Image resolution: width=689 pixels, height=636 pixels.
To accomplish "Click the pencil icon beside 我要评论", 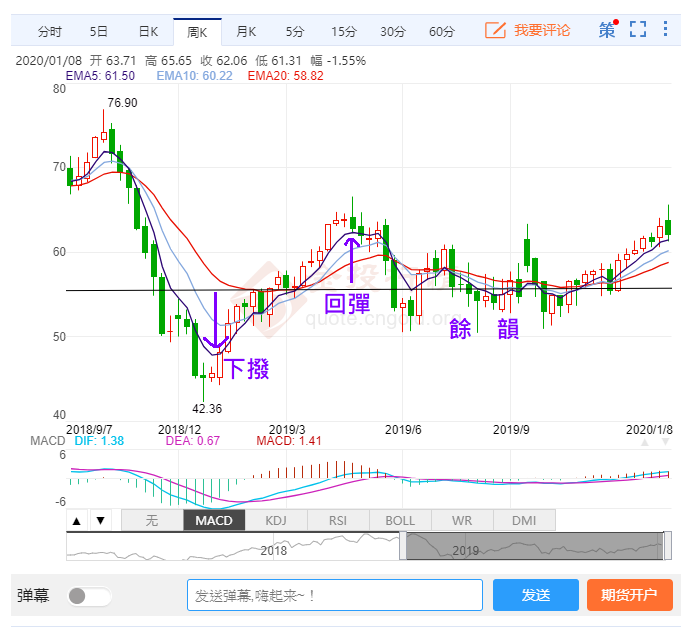I will coord(495,30).
